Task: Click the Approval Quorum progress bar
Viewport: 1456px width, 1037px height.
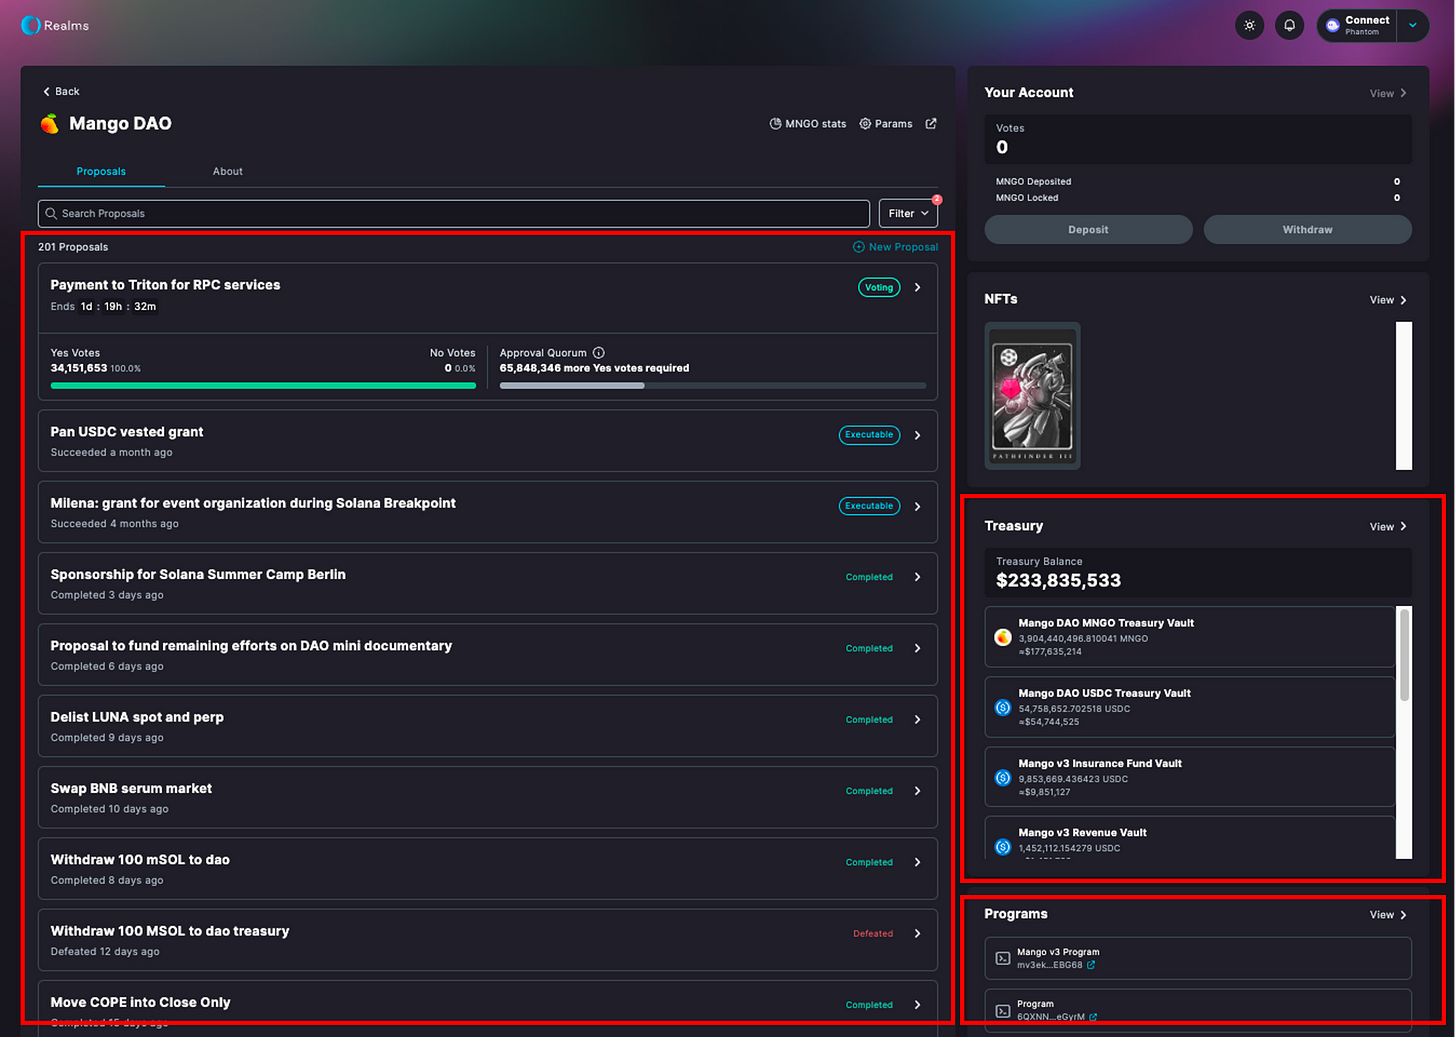Action: (712, 385)
